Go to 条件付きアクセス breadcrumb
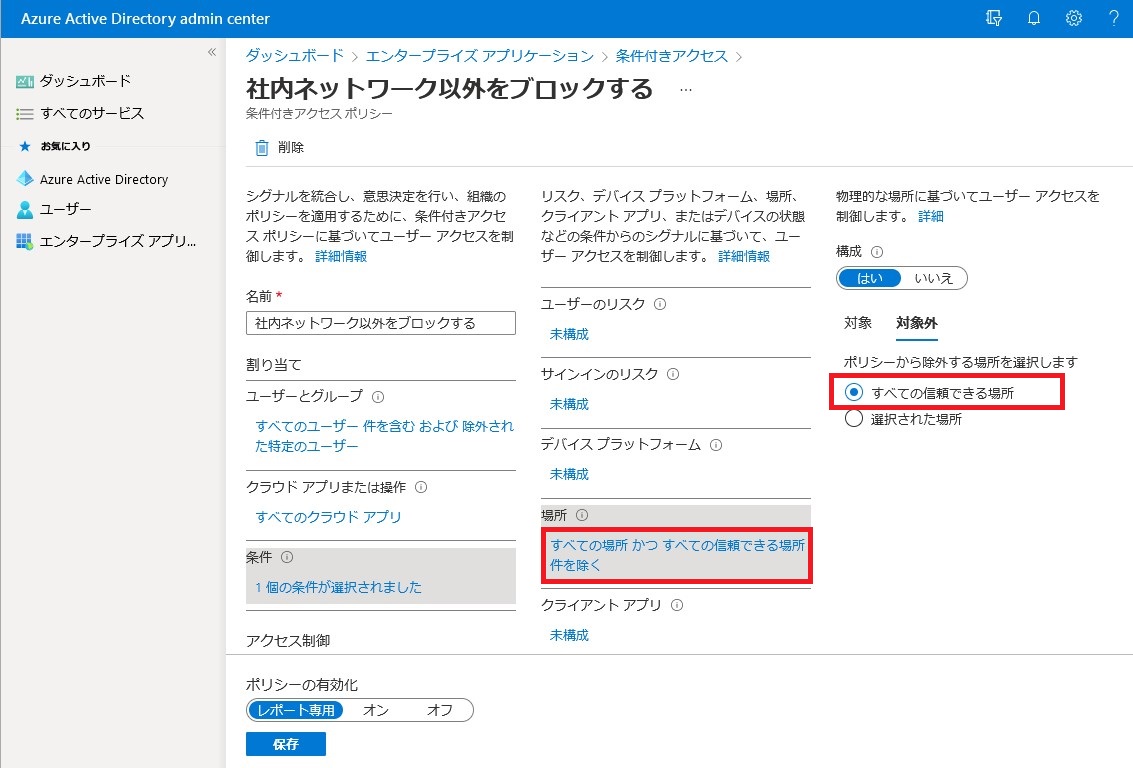This screenshot has width=1133, height=768. pyautogui.click(x=672, y=56)
